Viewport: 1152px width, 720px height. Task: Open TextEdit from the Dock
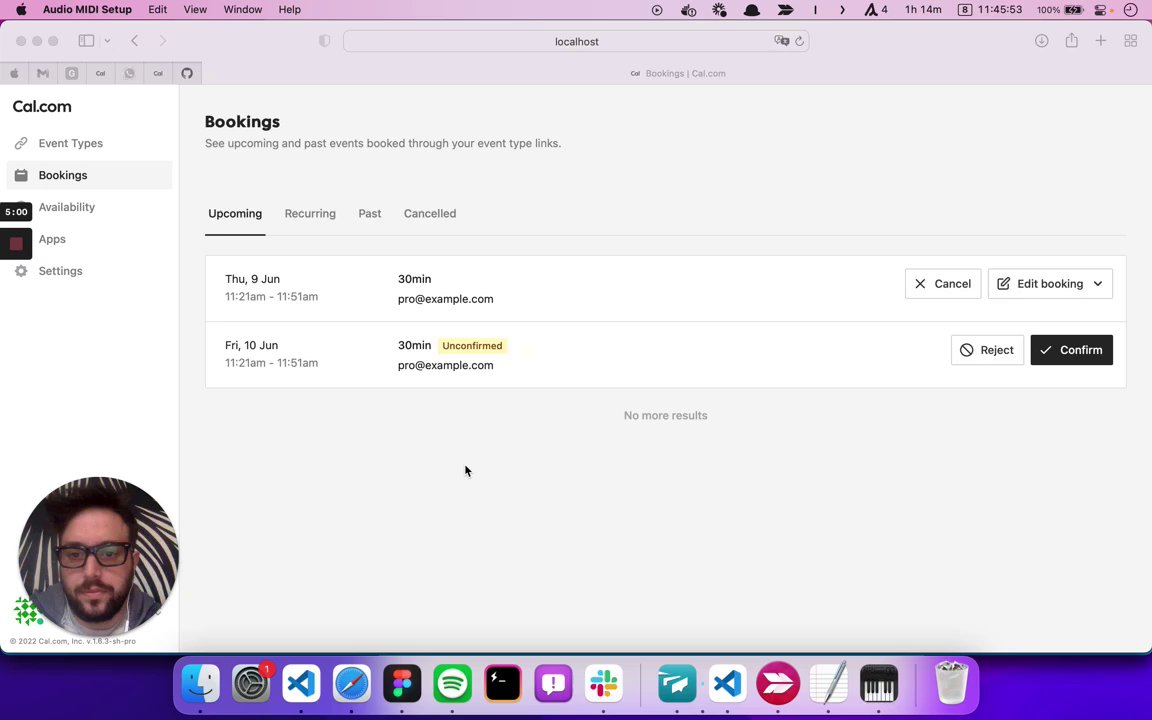[829, 683]
